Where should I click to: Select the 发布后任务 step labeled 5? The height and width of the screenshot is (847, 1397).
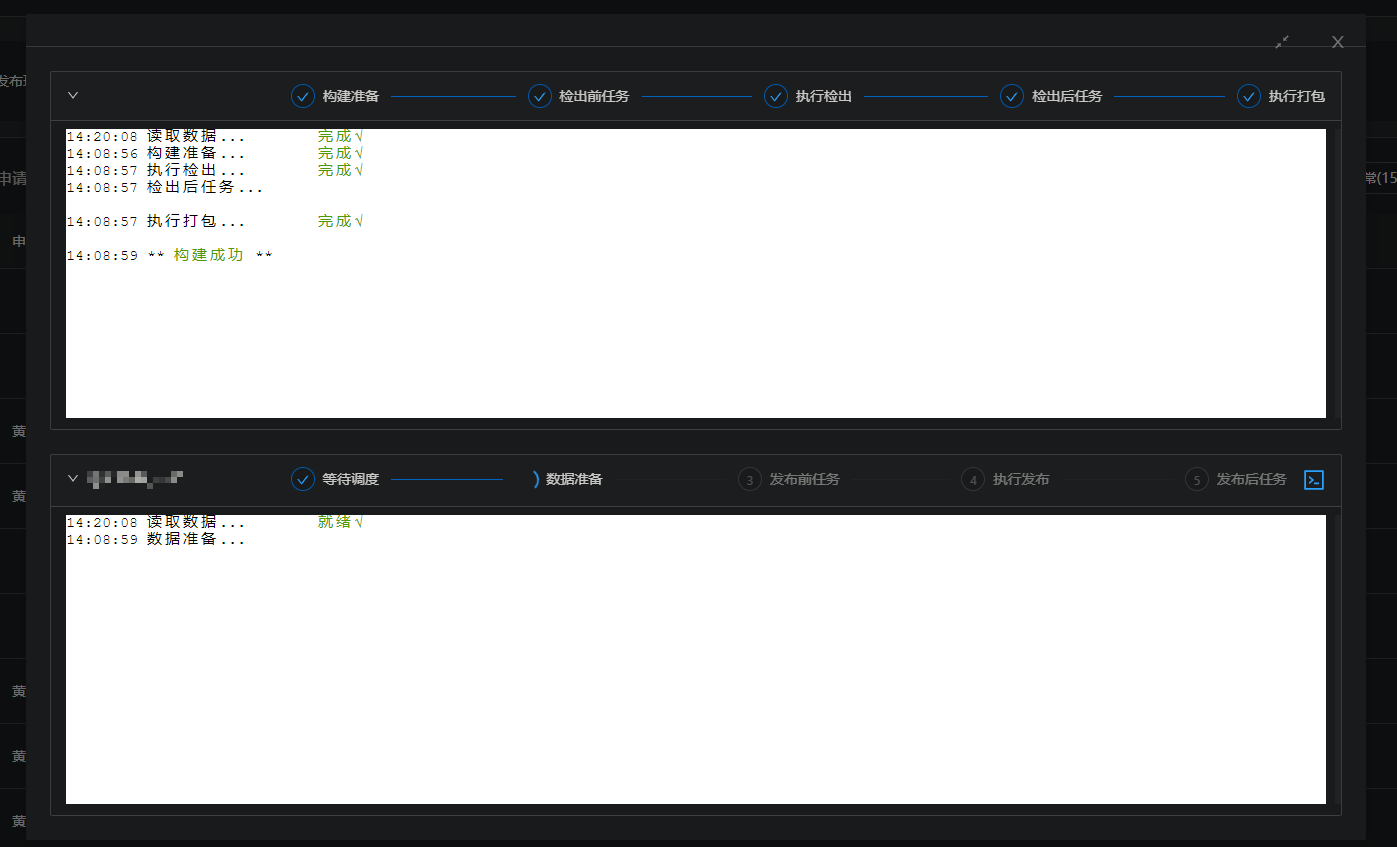point(1196,479)
